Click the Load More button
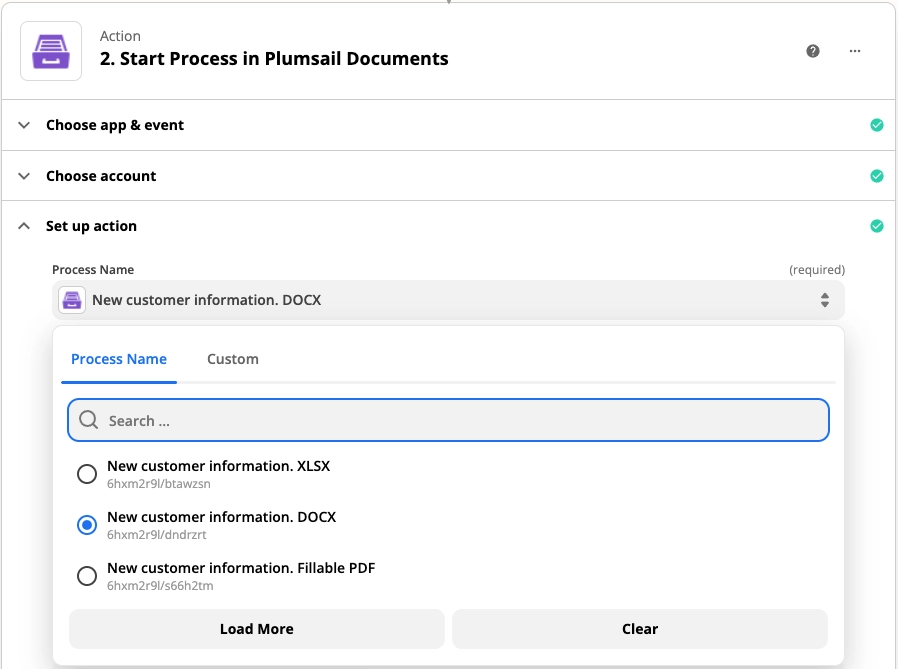898x669 pixels. click(257, 629)
